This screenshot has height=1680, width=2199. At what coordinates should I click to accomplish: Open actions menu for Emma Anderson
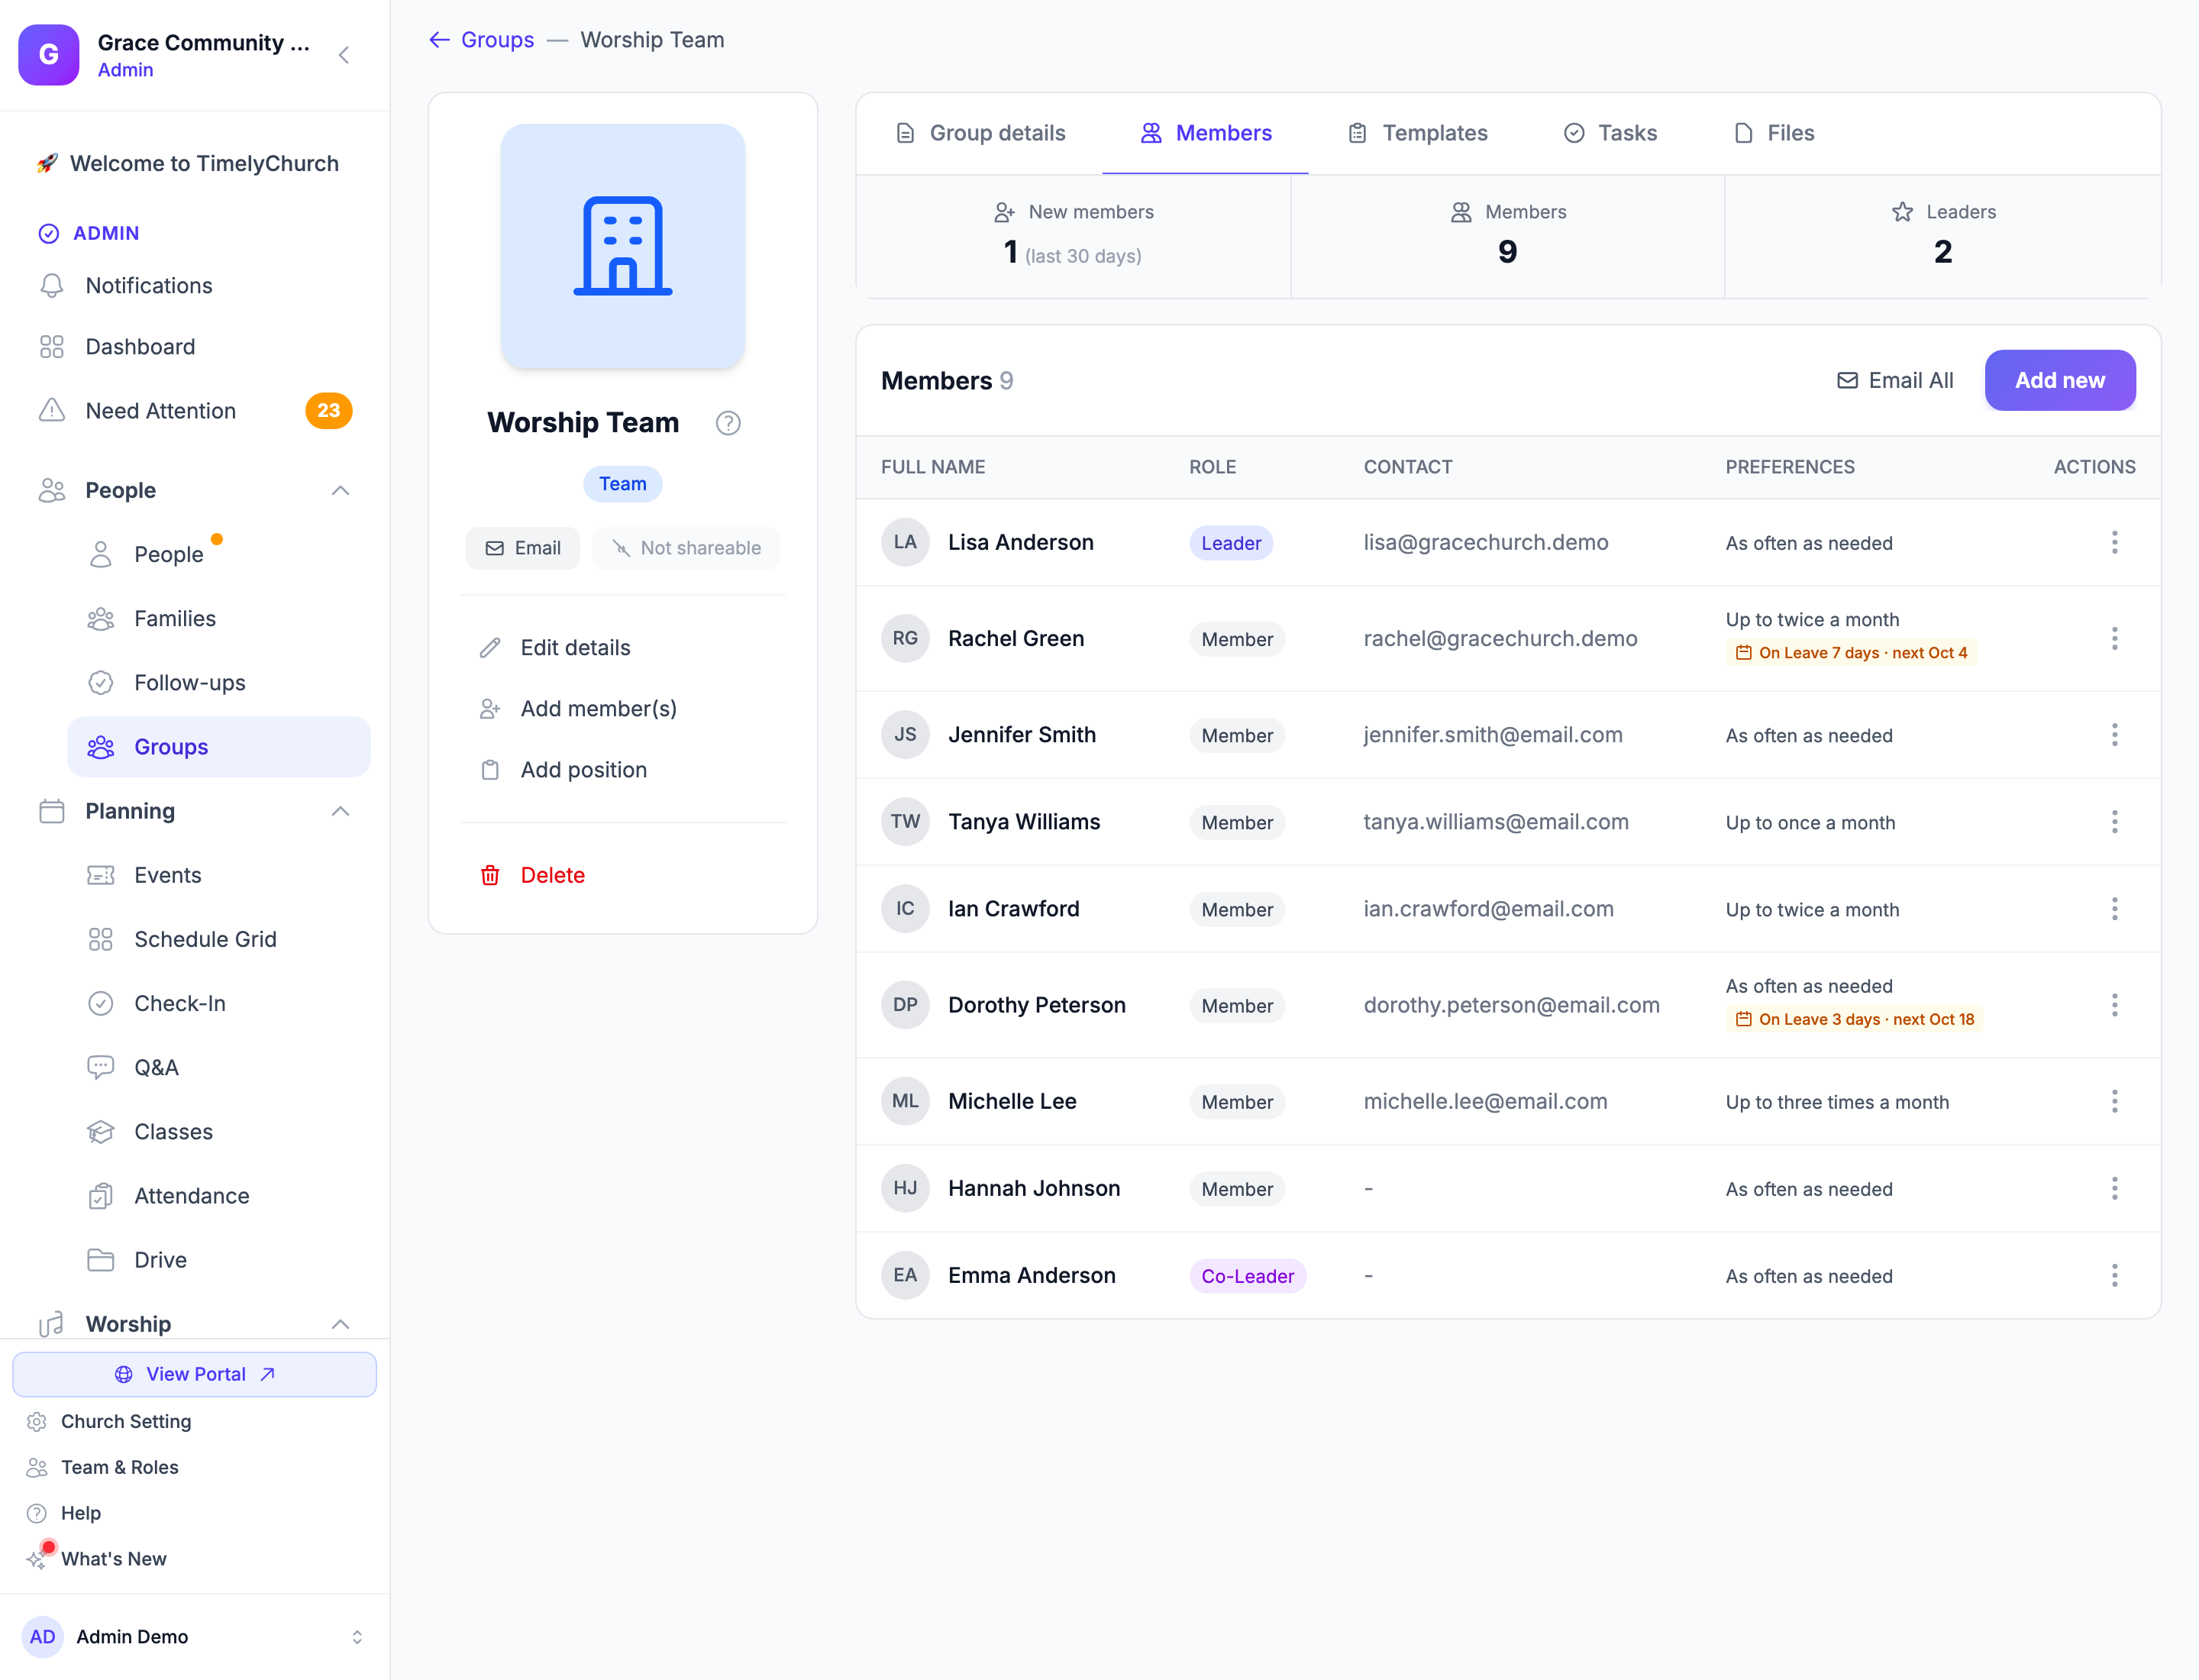(x=2114, y=1275)
